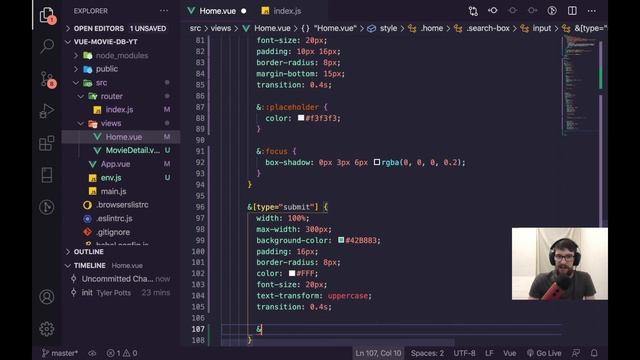Open the Search view in activity bar
640x360 pixels.
pos(47,46)
